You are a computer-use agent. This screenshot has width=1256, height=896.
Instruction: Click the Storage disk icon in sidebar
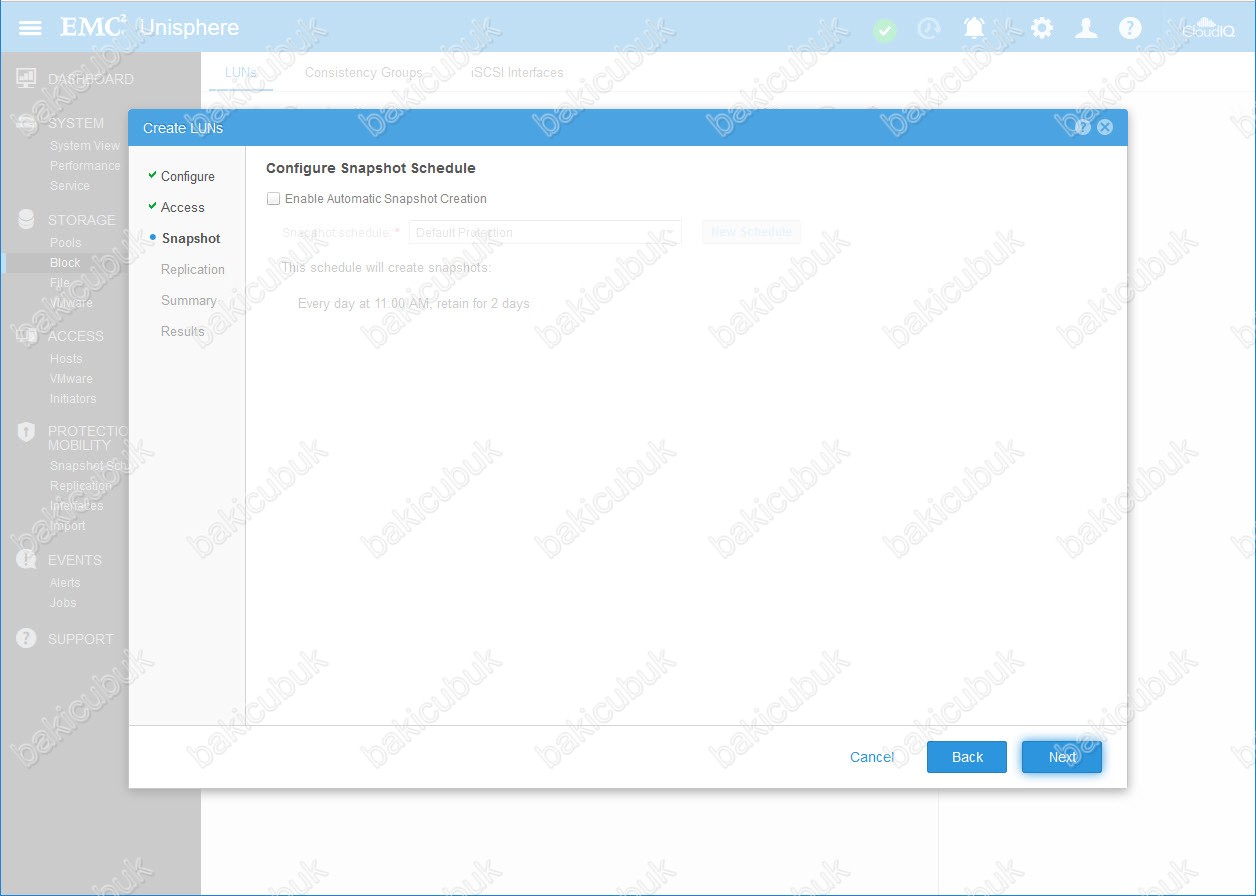pyautogui.click(x=27, y=220)
